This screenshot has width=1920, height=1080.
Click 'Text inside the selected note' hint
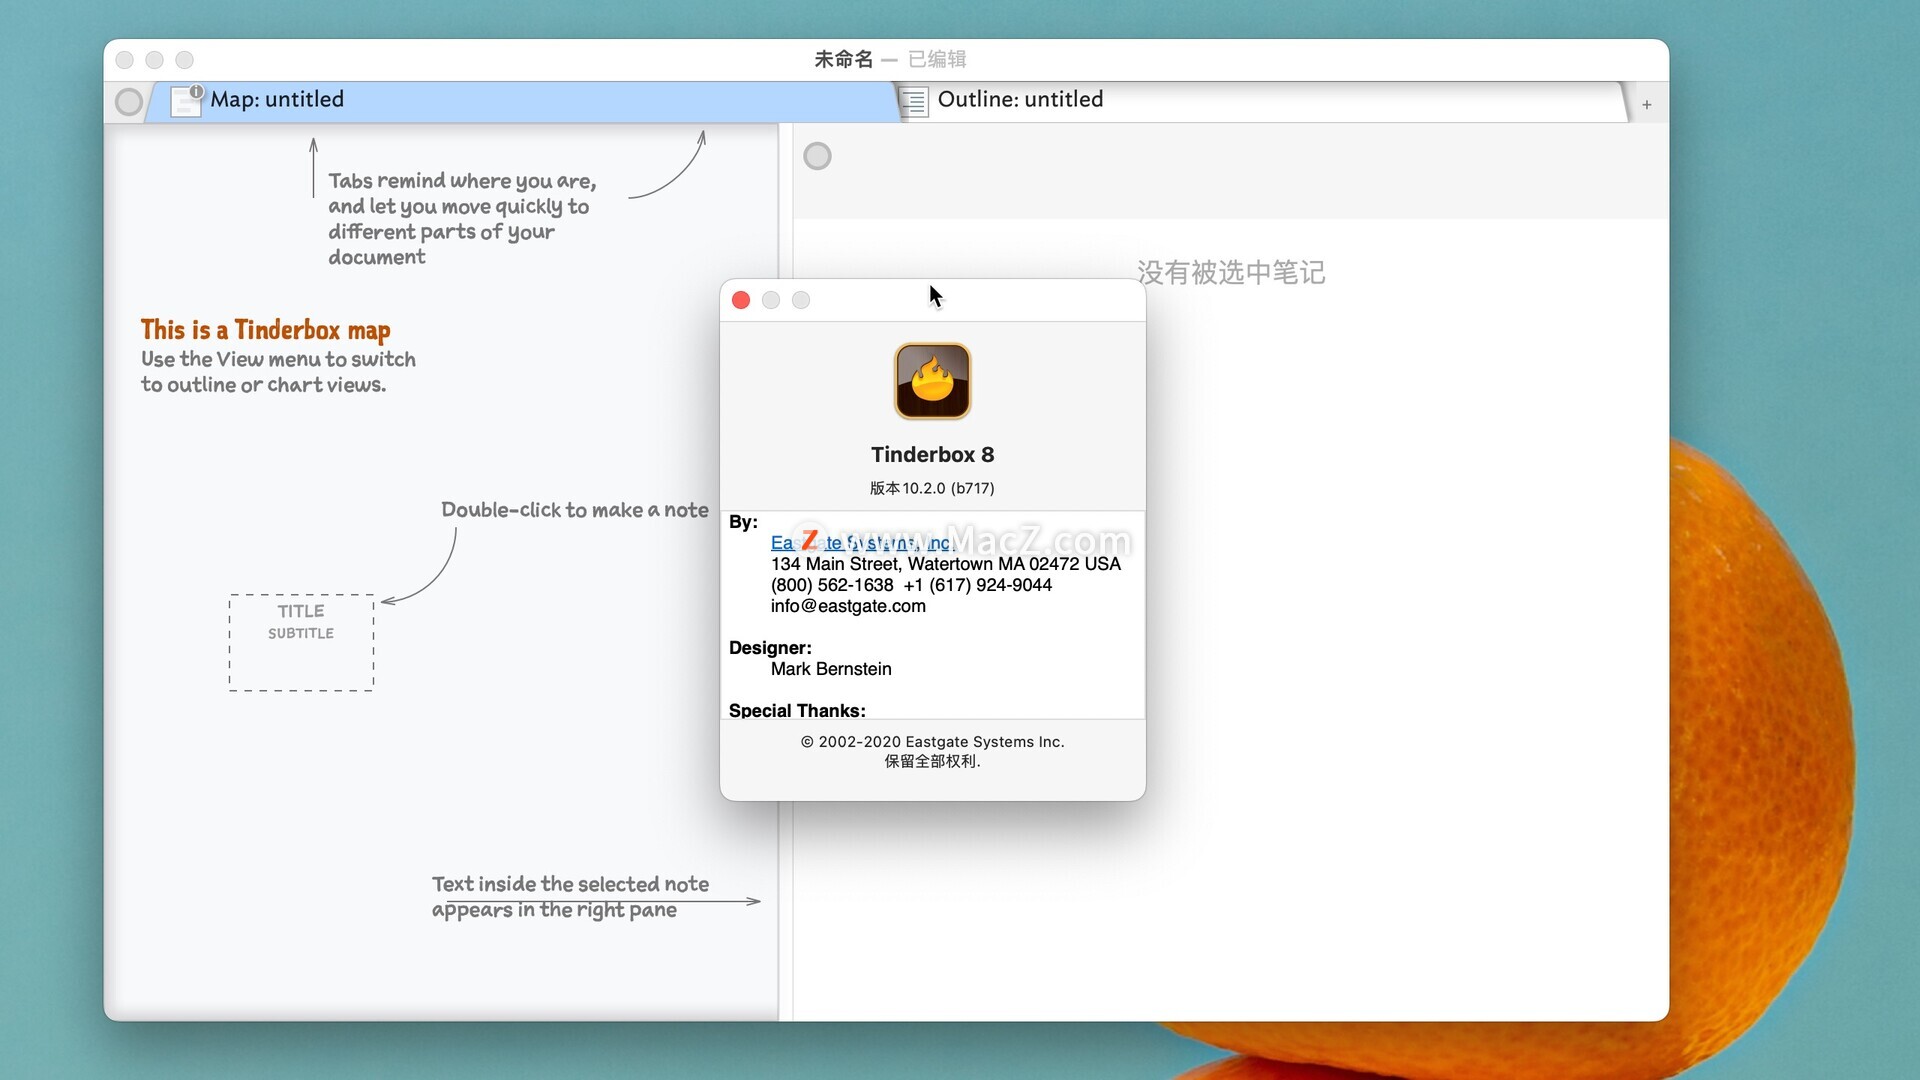coord(570,897)
